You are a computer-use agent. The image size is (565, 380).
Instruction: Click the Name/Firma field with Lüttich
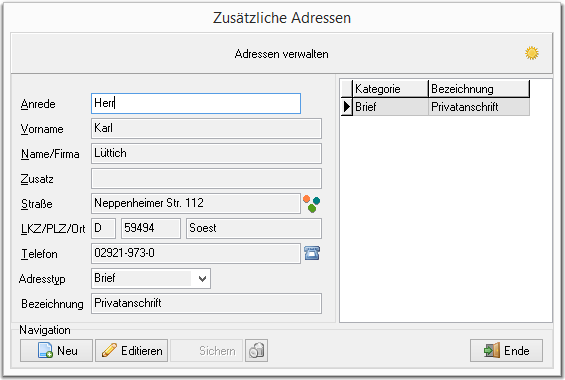206,154
